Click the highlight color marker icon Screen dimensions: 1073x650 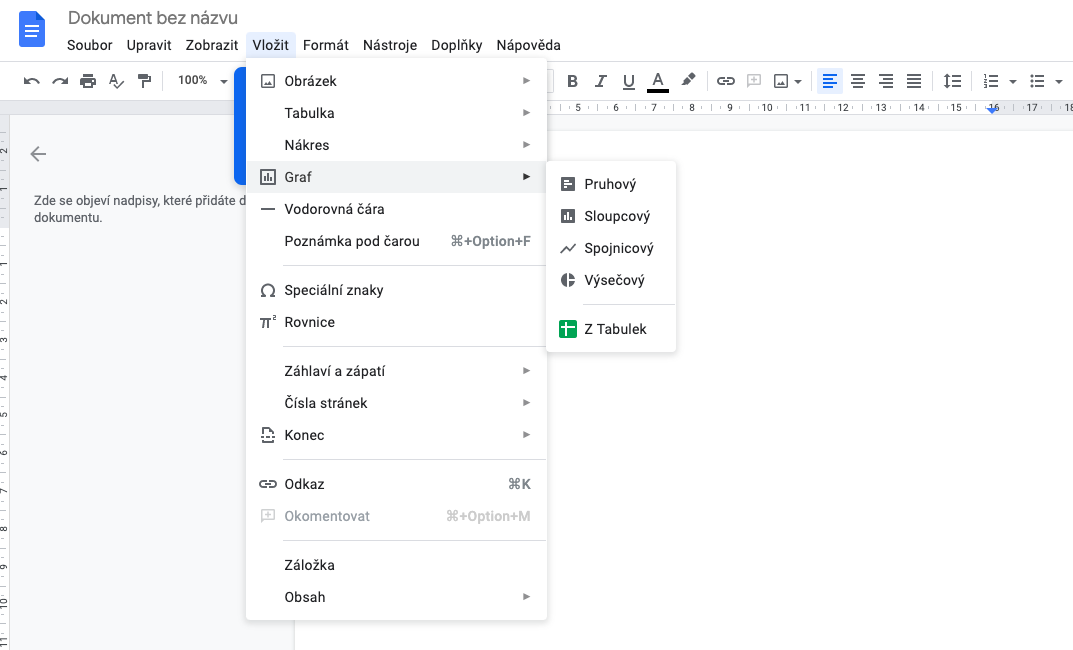coord(688,81)
